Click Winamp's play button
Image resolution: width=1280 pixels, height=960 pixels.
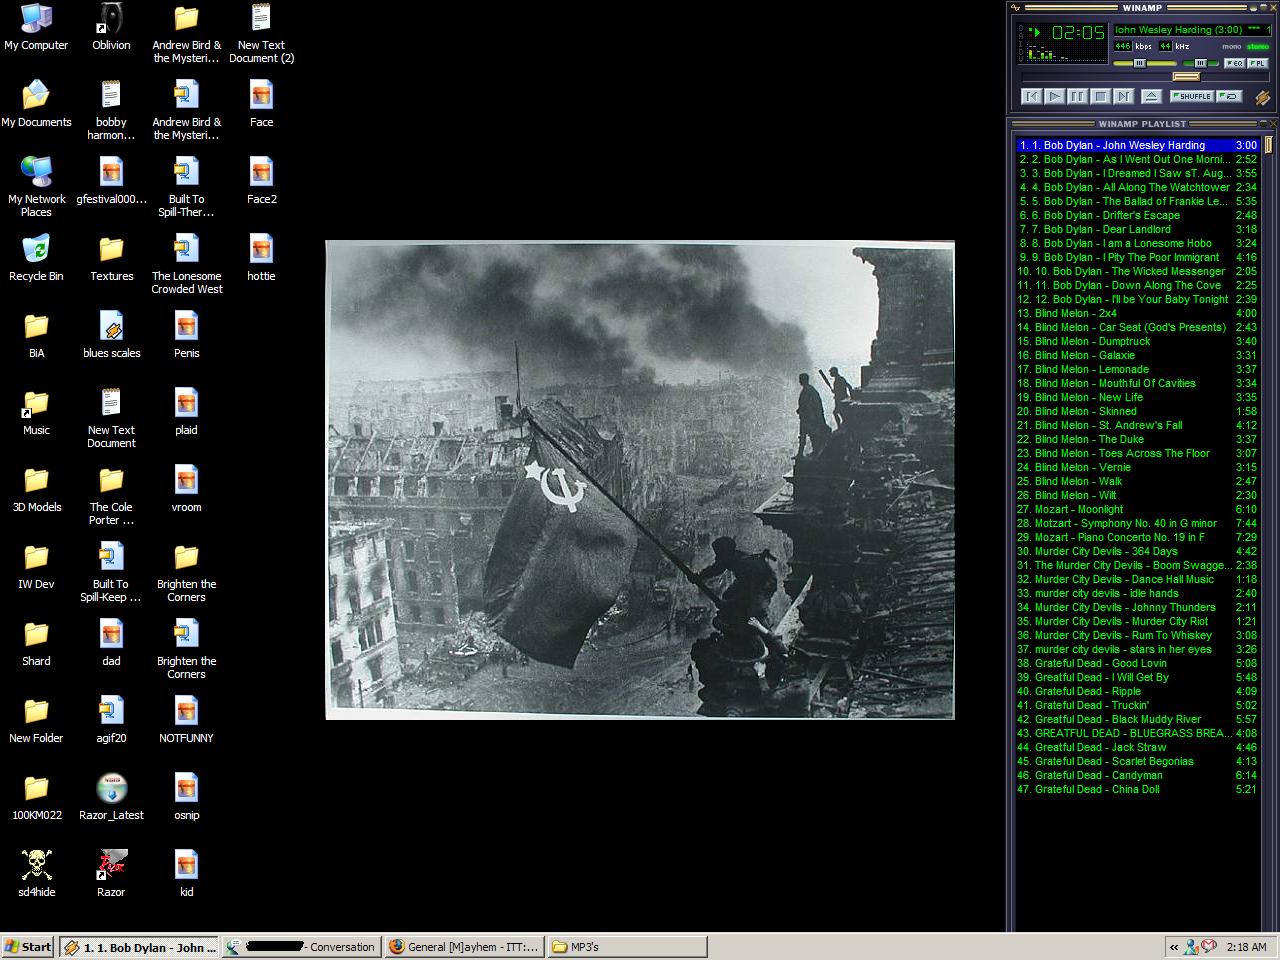point(1054,96)
